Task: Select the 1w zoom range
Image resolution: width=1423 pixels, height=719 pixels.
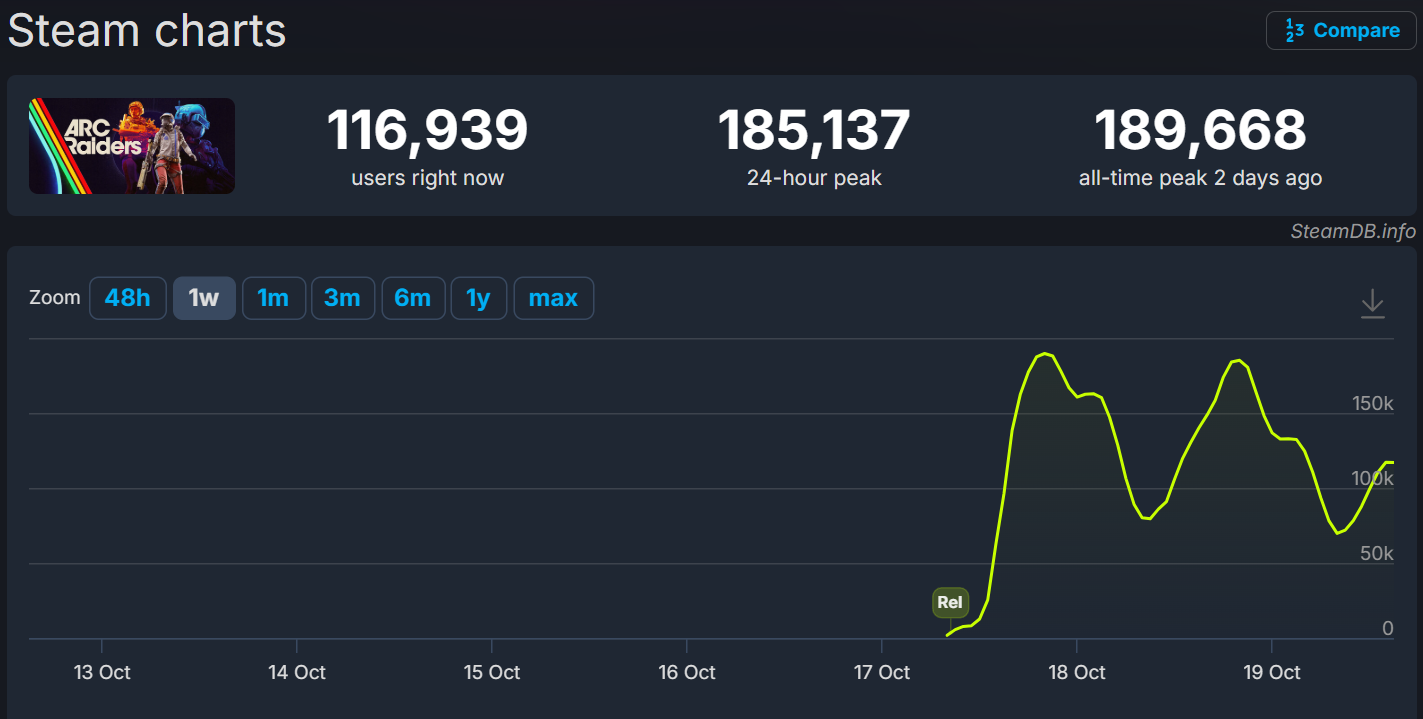Action: [x=204, y=298]
